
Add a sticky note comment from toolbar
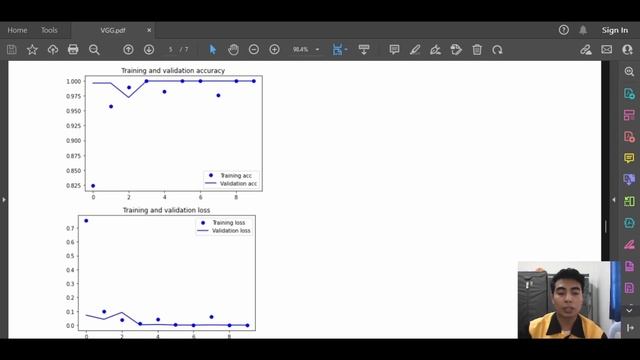pyautogui.click(x=394, y=50)
